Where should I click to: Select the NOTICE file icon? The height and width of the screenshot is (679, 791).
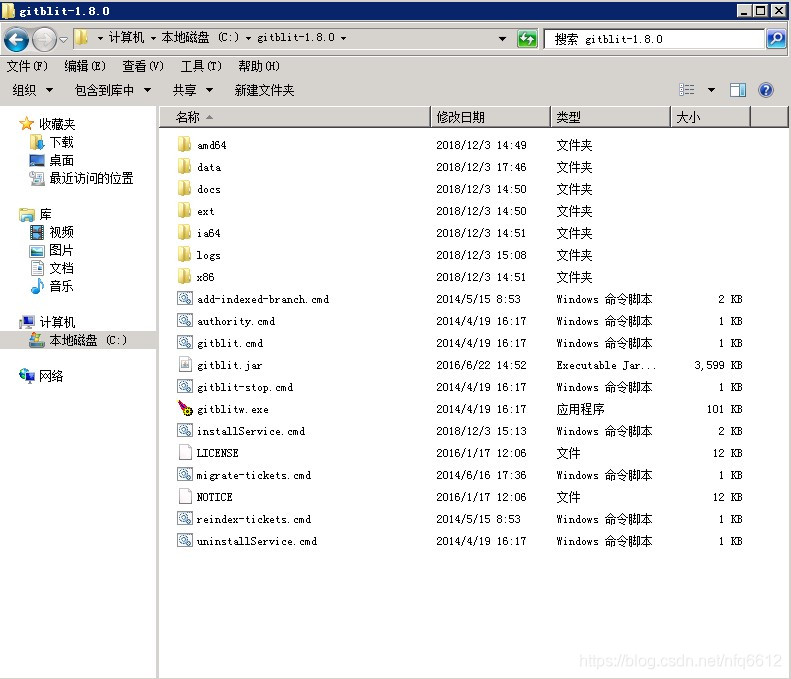(x=185, y=496)
